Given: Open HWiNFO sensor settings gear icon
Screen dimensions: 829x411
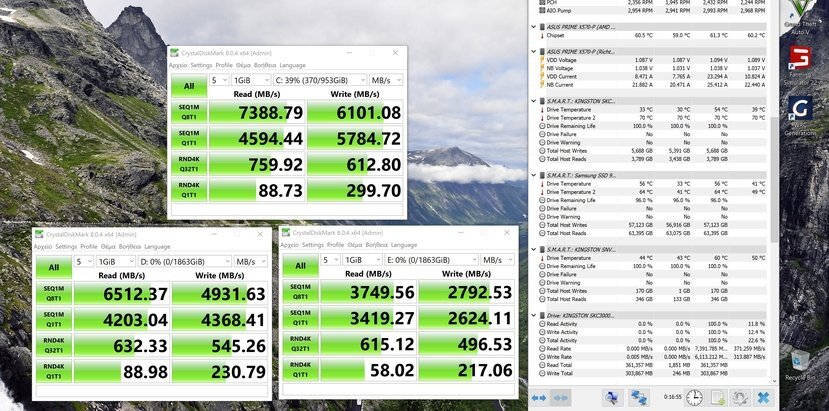Looking at the screenshot, I should pos(740,397).
